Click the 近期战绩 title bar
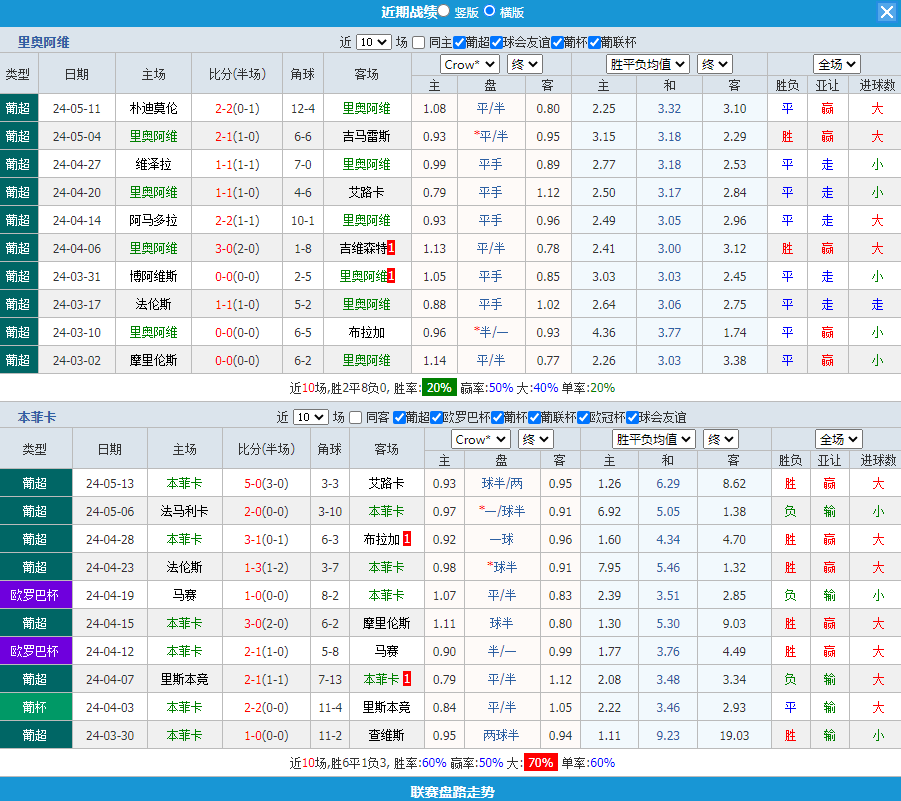901x801 pixels. coord(409,12)
